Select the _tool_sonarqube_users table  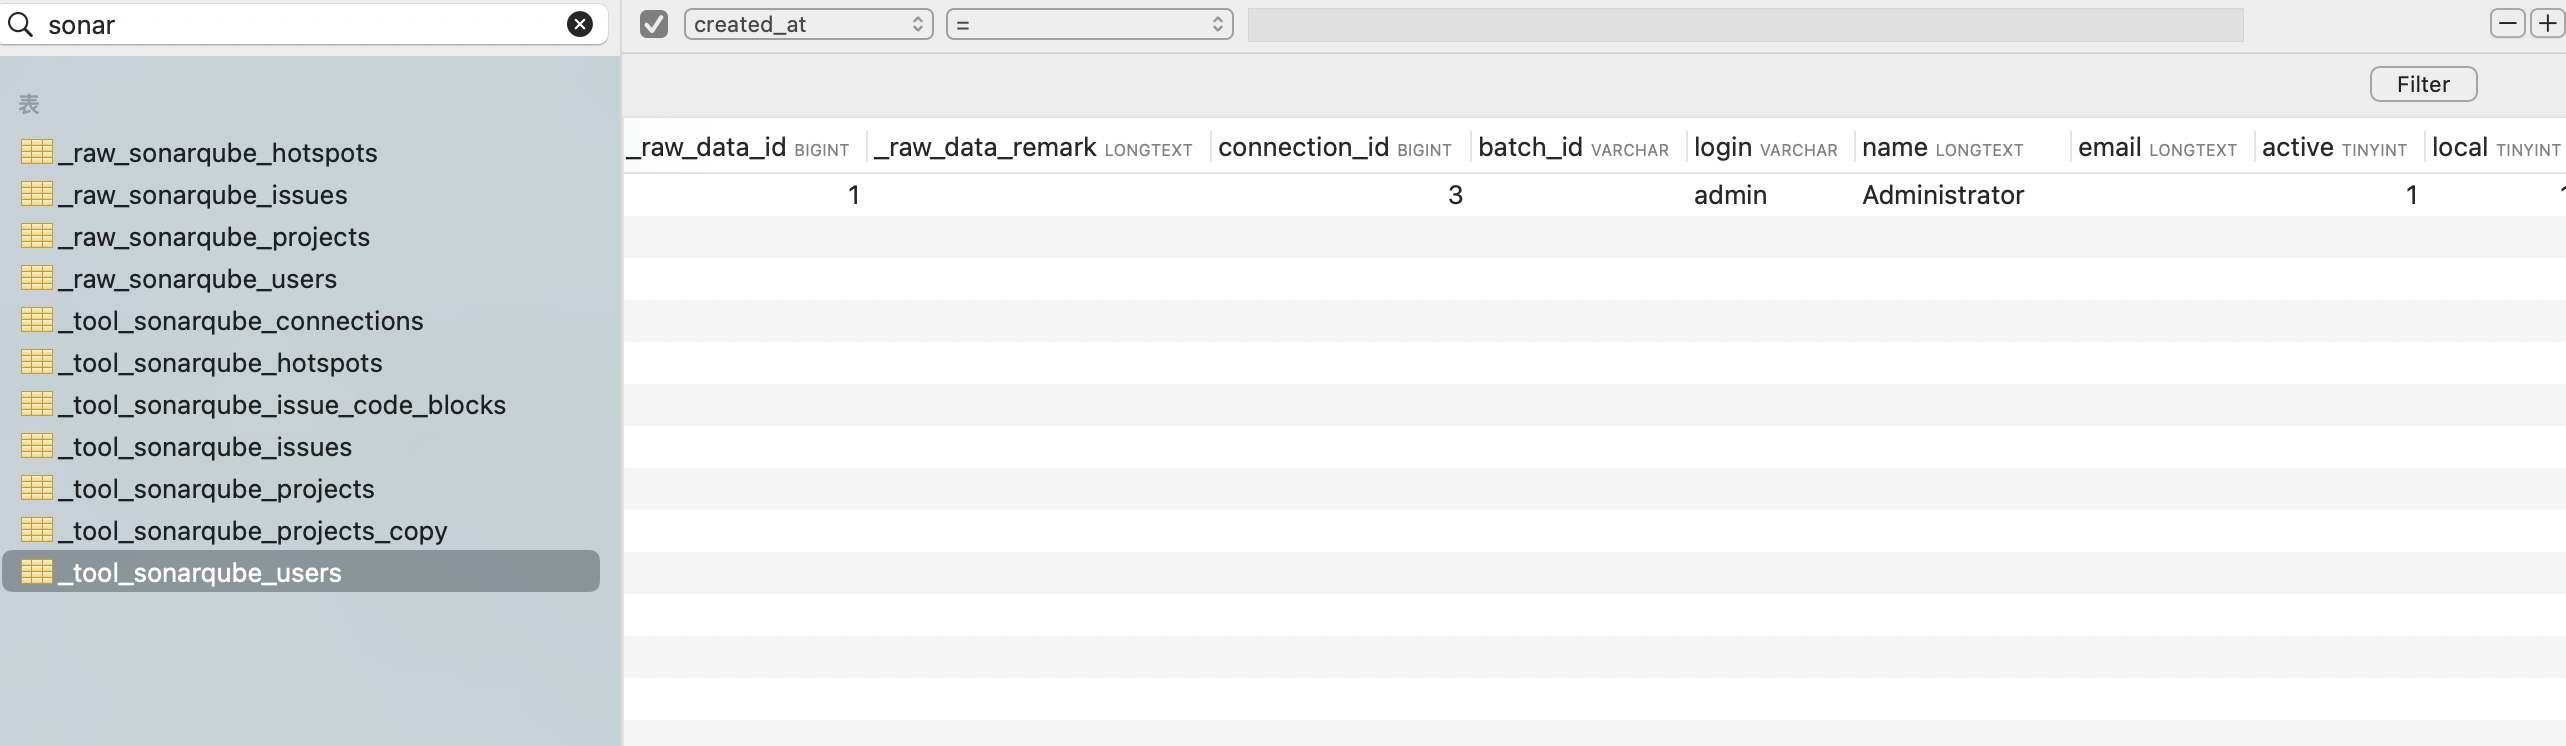point(301,572)
